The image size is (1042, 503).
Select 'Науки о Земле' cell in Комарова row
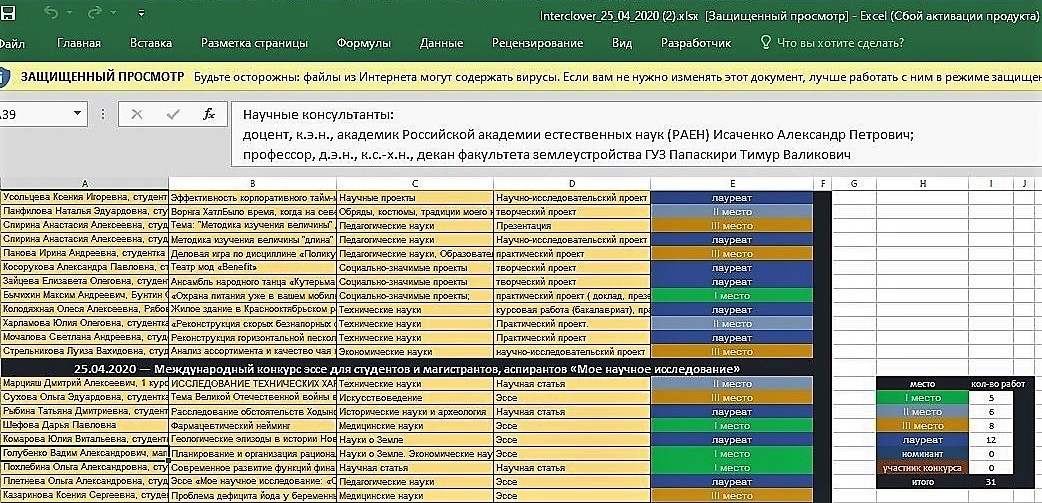[415, 439]
